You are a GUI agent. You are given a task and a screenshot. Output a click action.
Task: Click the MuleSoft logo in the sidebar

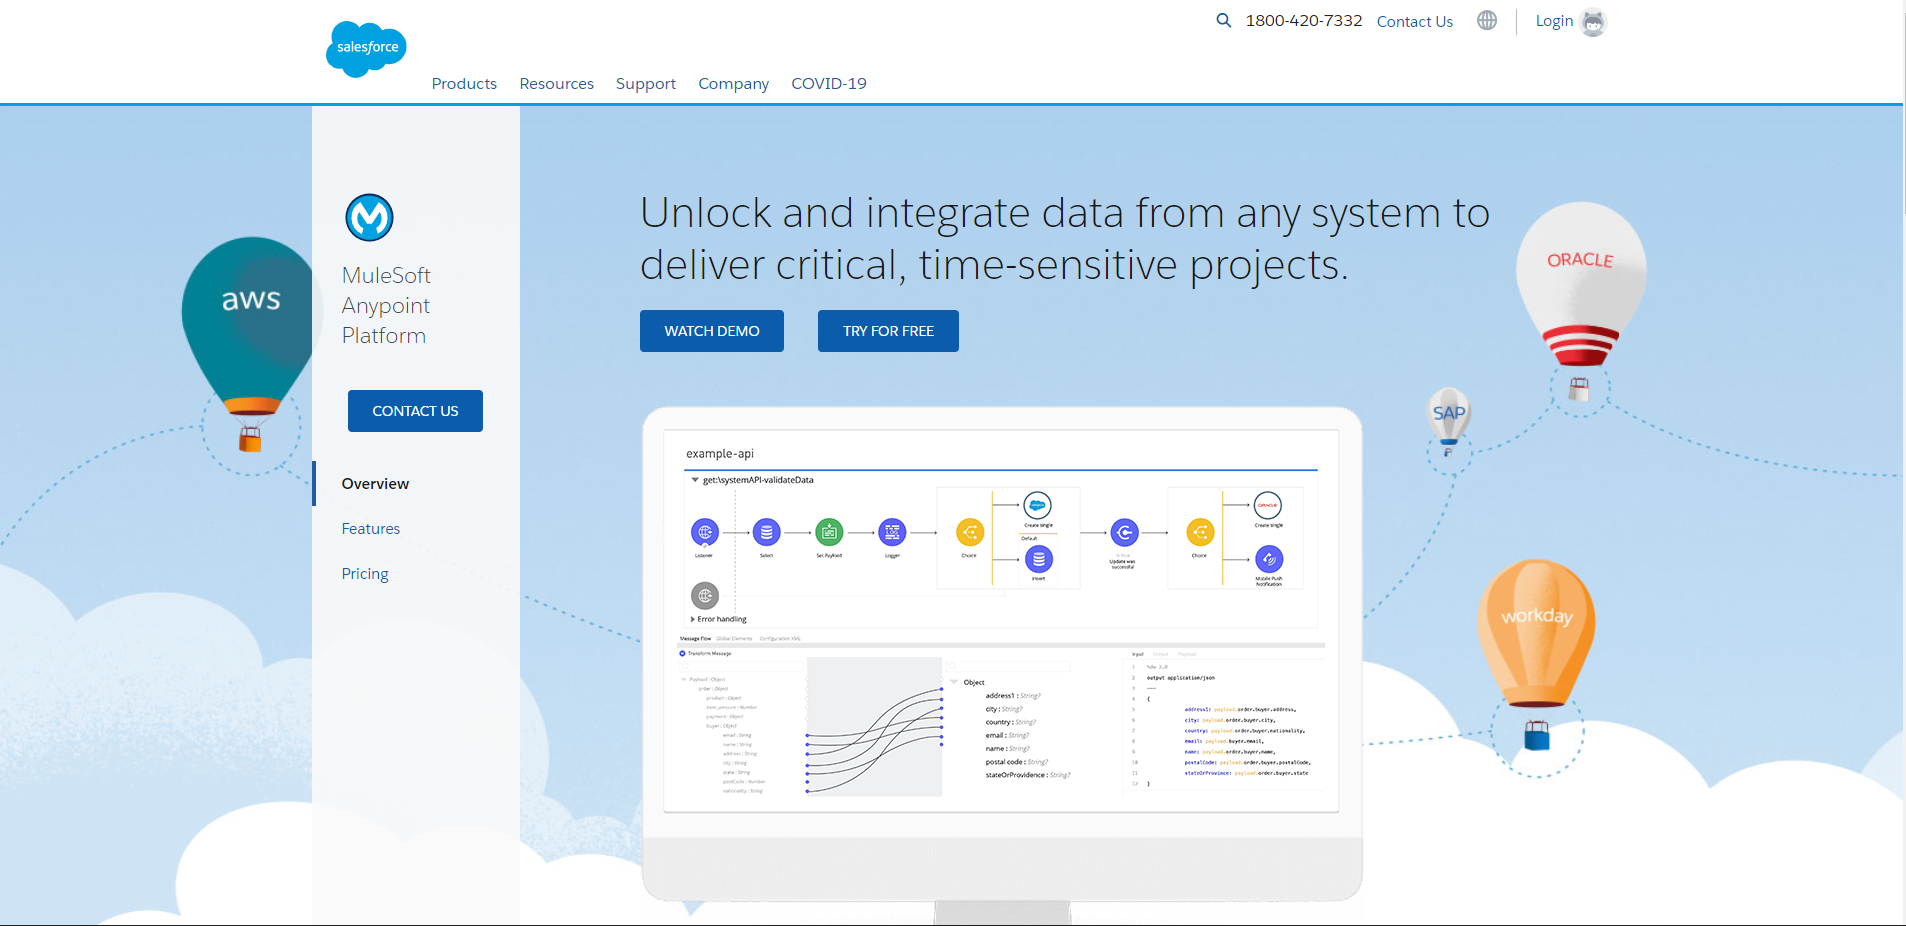[x=369, y=217]
